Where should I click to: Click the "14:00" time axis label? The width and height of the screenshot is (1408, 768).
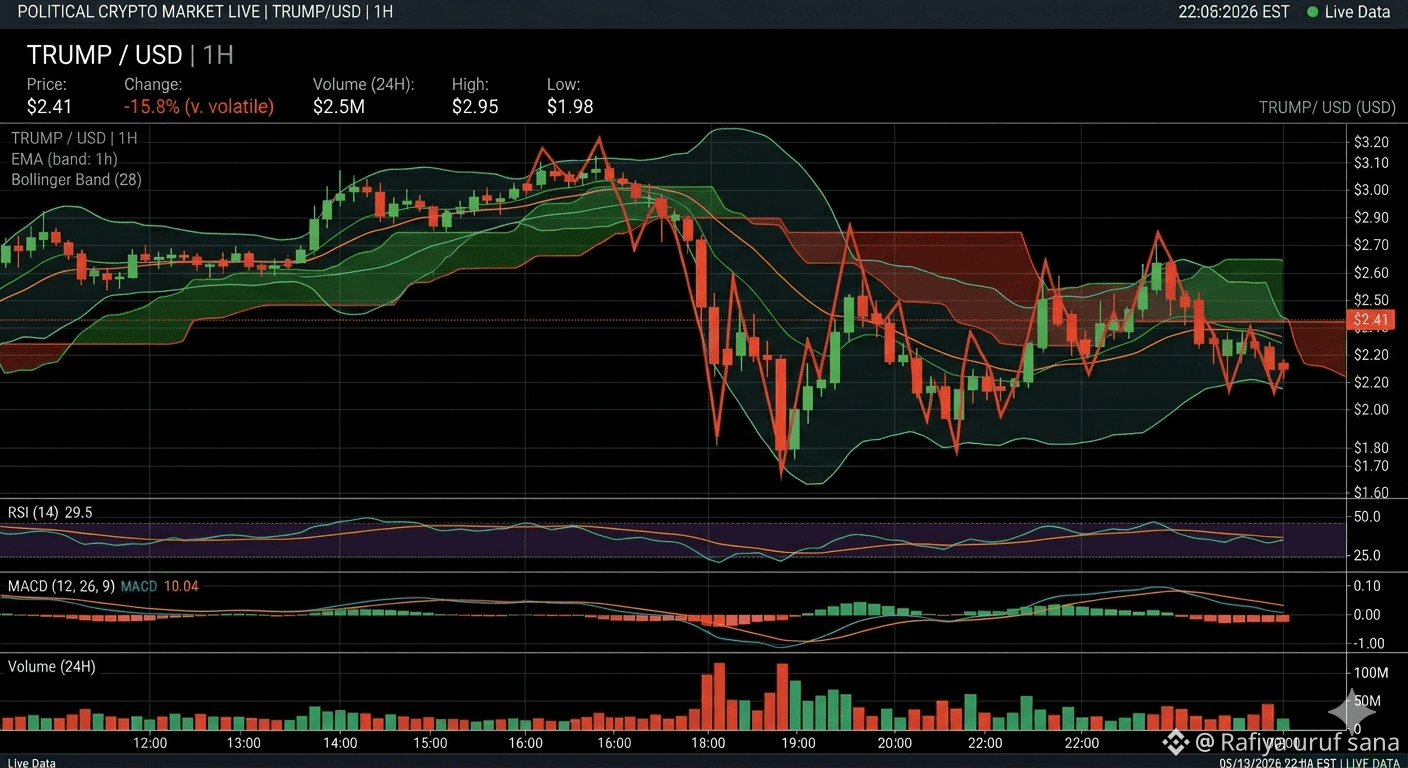pos(340,744)
